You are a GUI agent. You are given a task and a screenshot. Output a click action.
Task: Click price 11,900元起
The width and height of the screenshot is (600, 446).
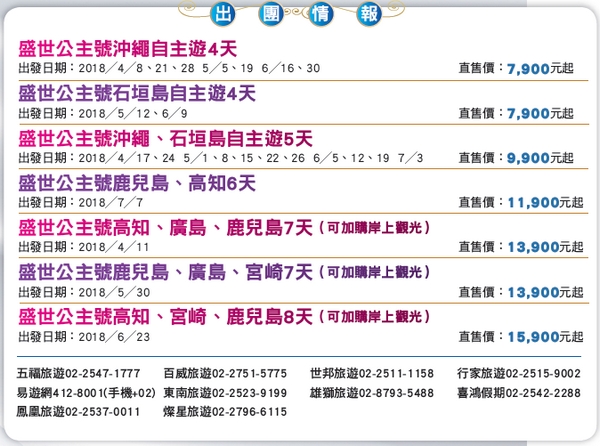tap(545, 202)
